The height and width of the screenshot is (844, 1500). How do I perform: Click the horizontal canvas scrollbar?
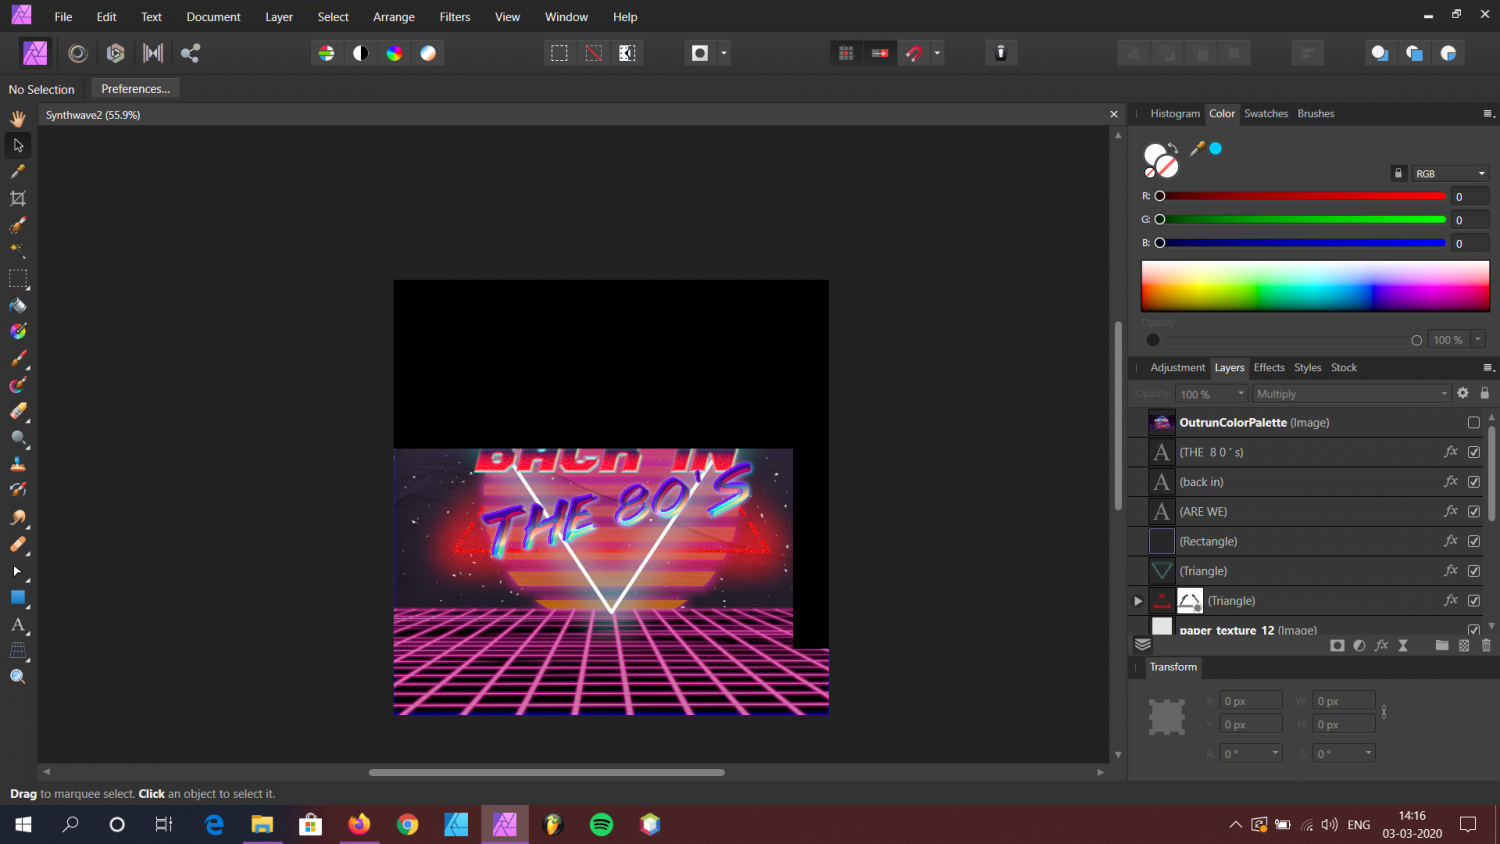click(546, 772)
